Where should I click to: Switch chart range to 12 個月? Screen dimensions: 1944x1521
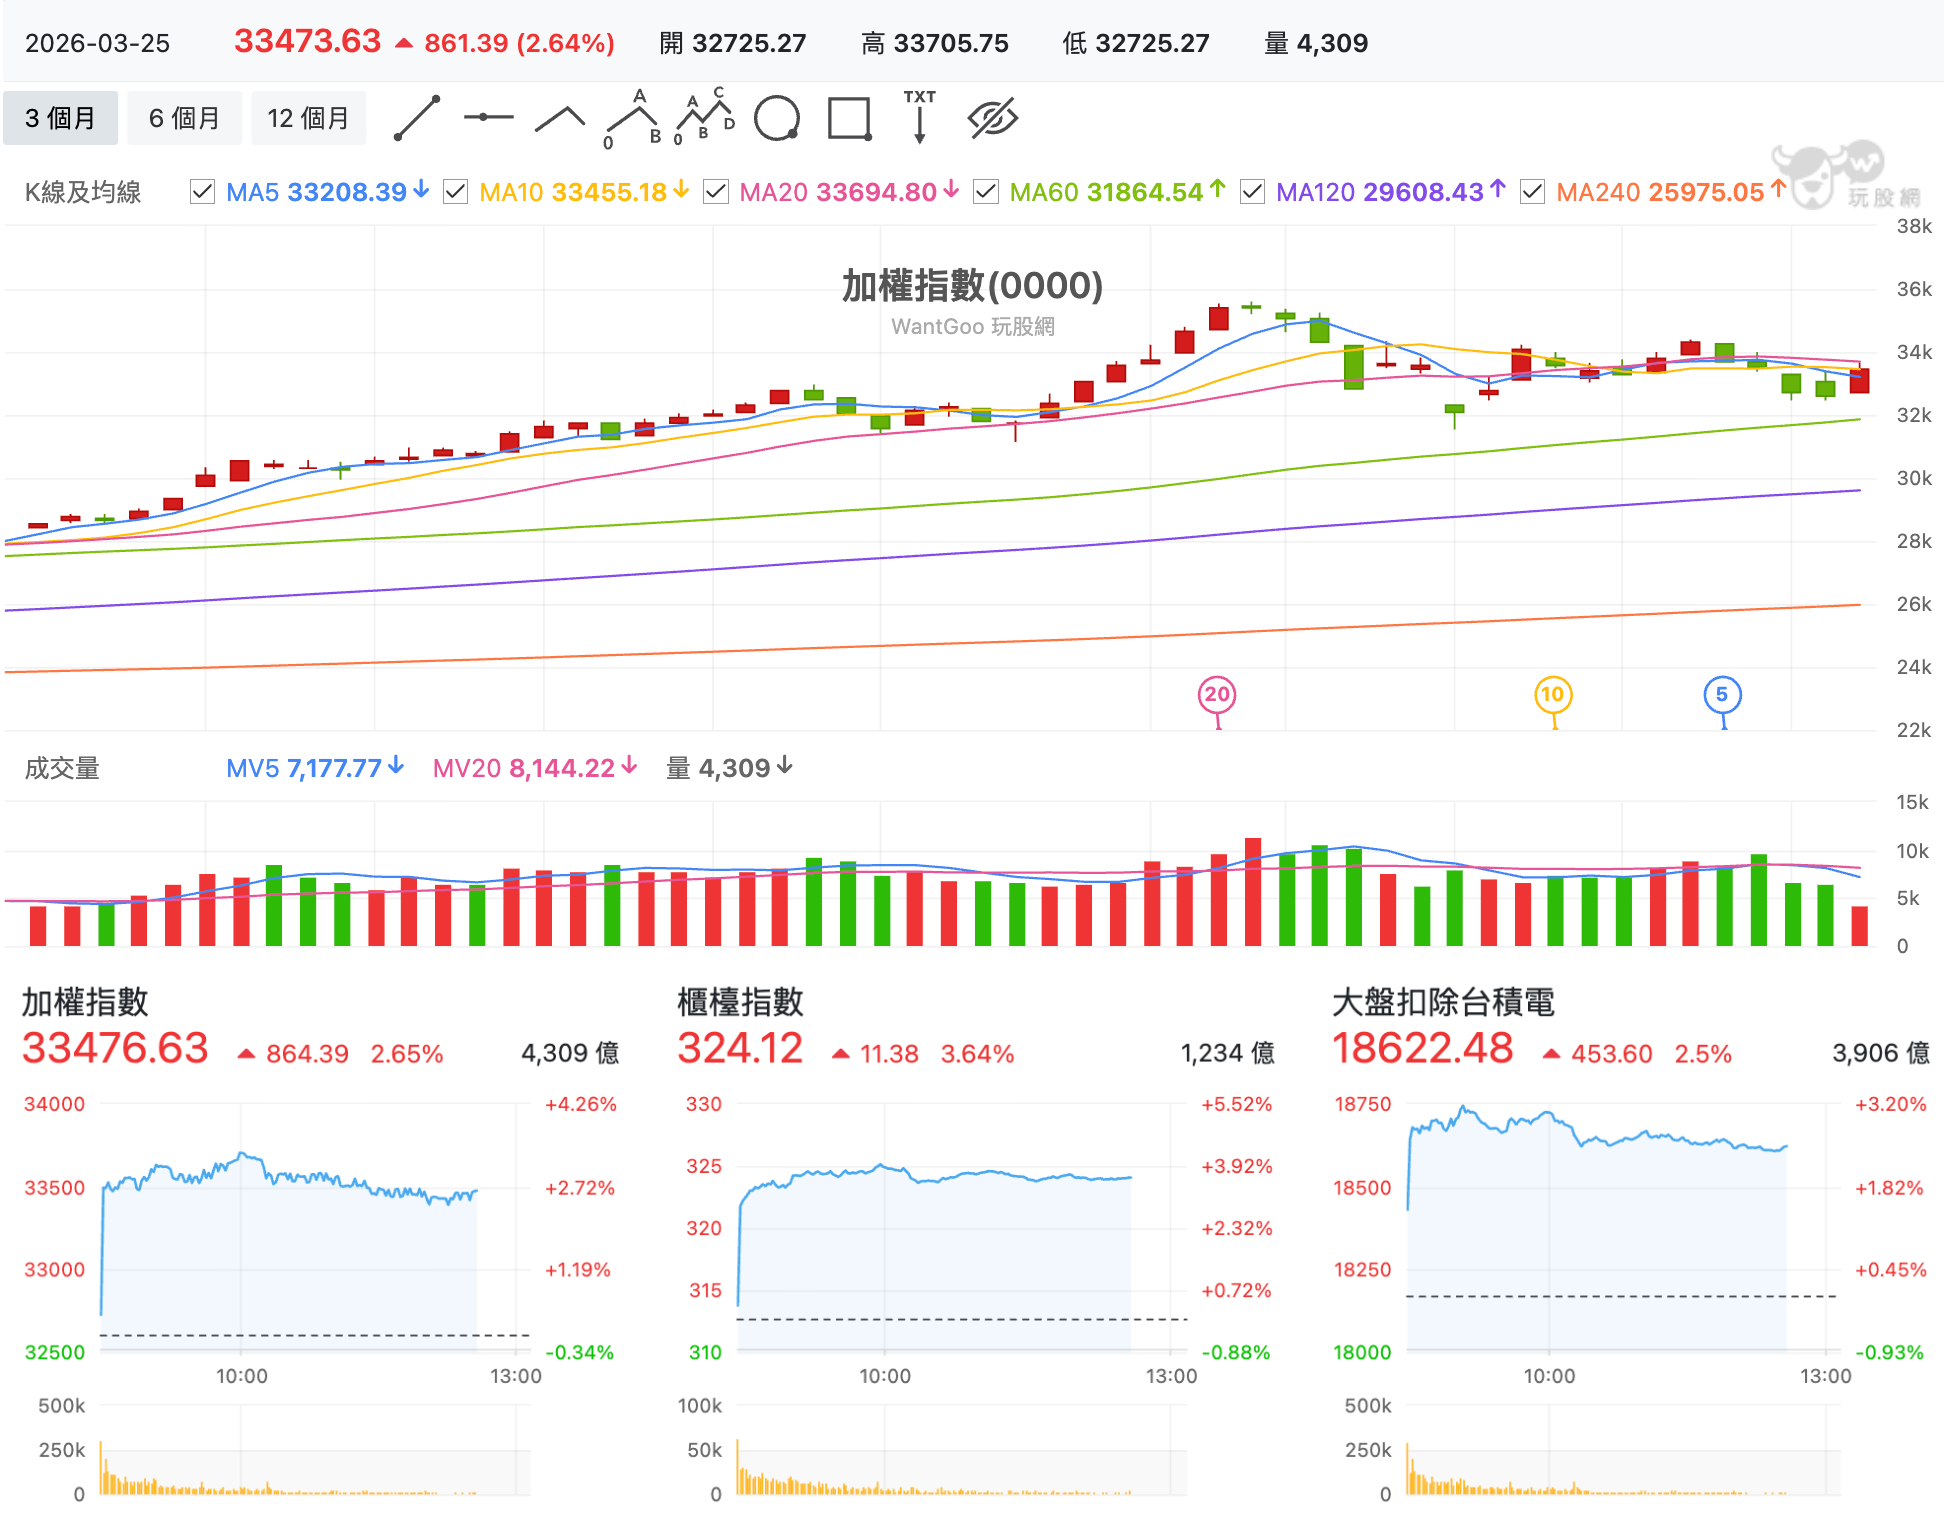308,118
